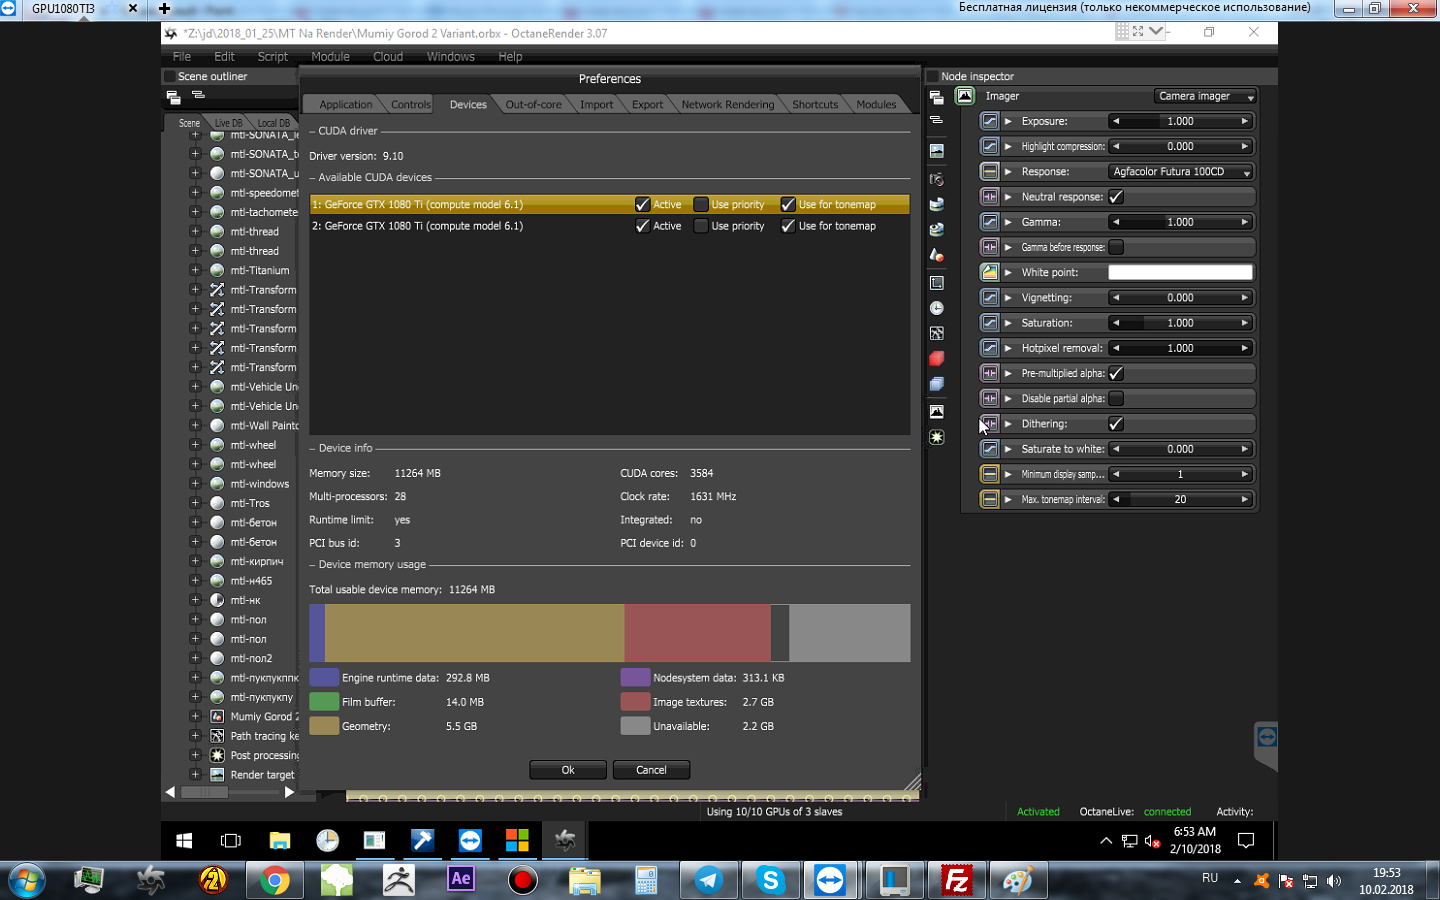Image resolution: width=1440 pixels, height=900 pixels.
Task: Open the Camera imager type dropdown
Action: click(x=1204, y=96)
